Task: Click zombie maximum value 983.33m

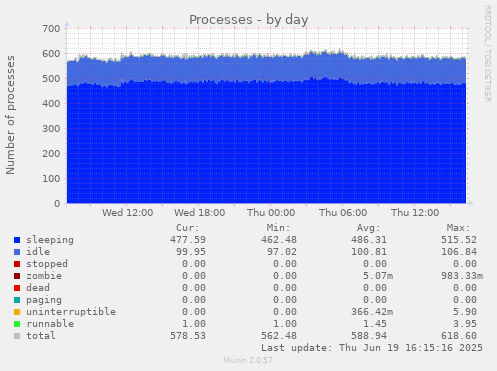Action: pos(462,276)
